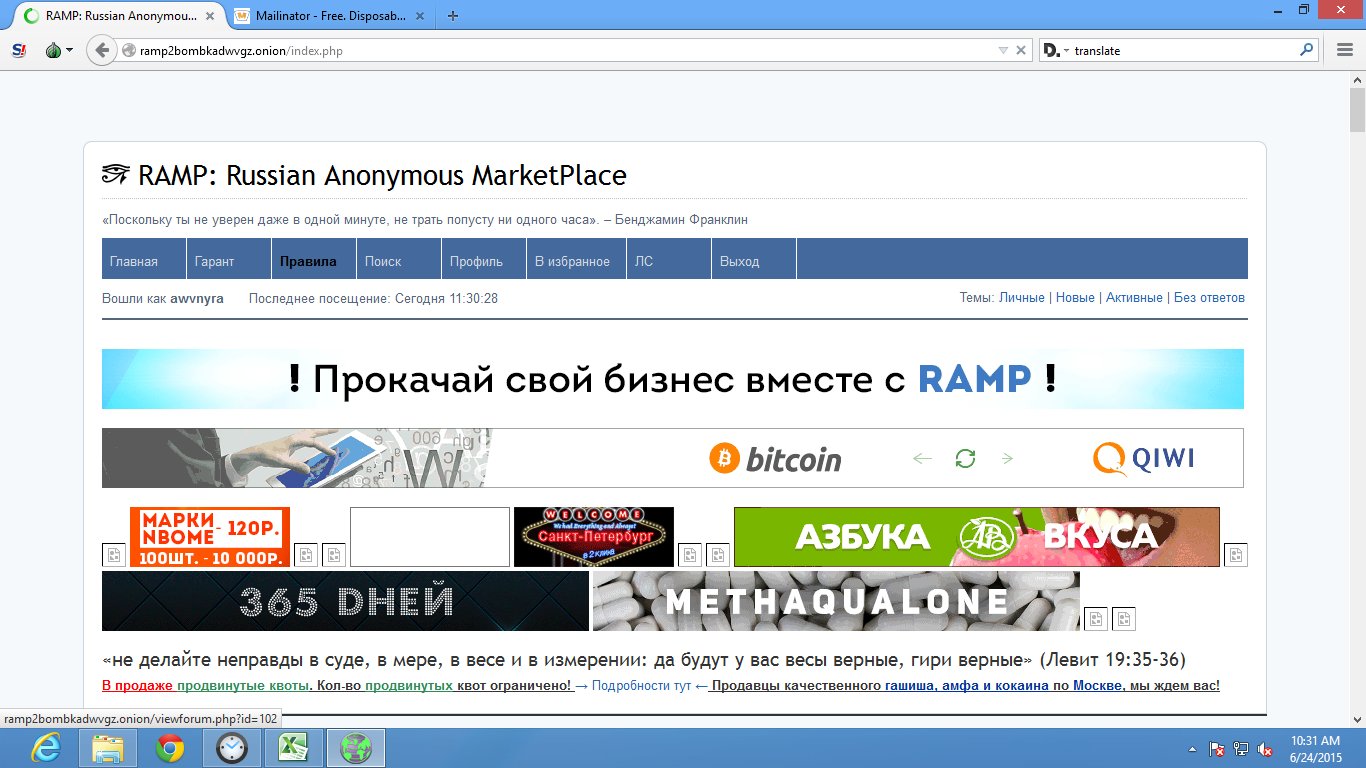Click the network status tray icon
The image size is (1366, 768).
(x=1241, y=749)
